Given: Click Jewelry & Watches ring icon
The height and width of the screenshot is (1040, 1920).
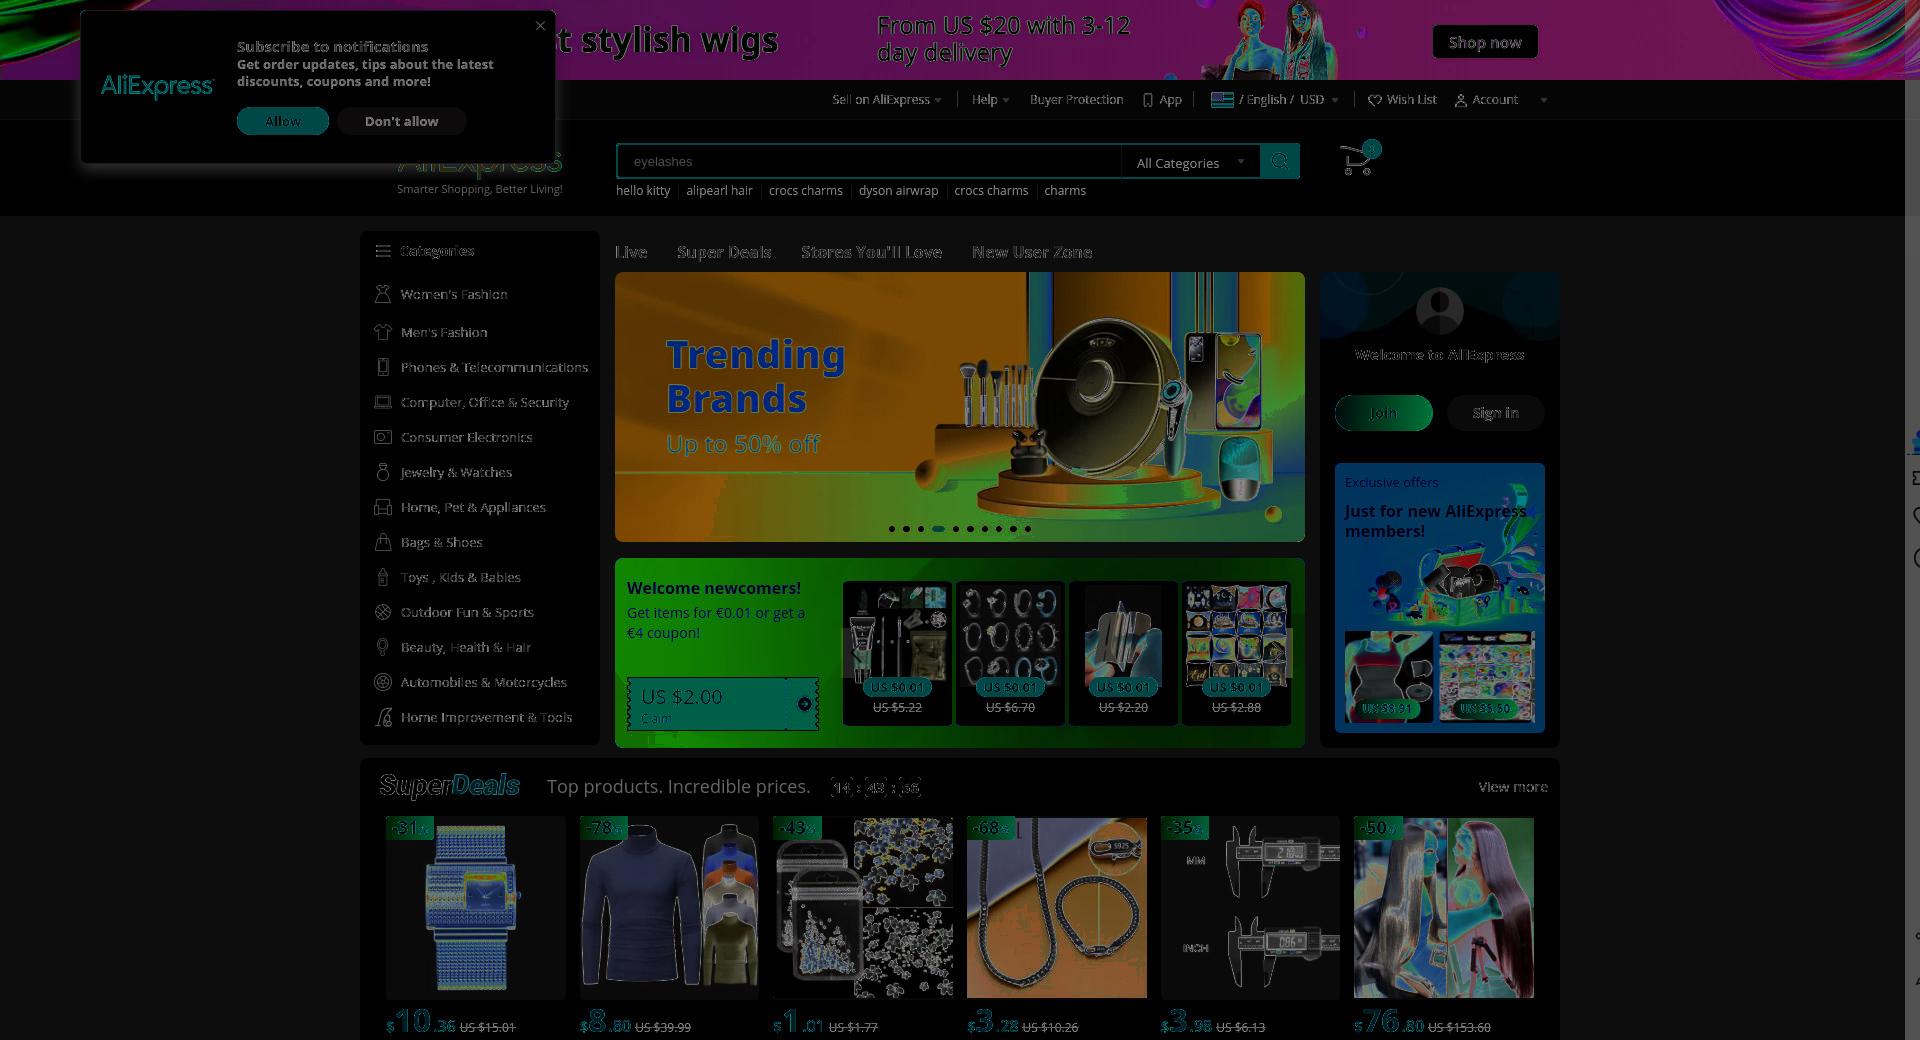Looking at the screenshot, I should point(382,472).
